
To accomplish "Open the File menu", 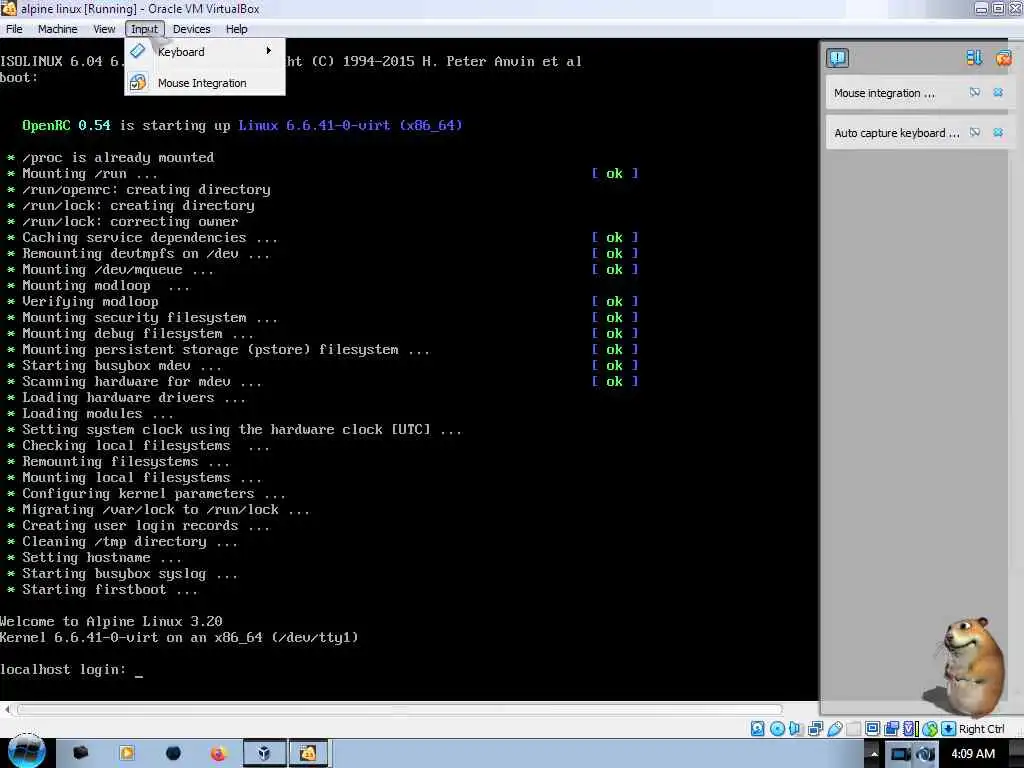I will click(14, 29).
